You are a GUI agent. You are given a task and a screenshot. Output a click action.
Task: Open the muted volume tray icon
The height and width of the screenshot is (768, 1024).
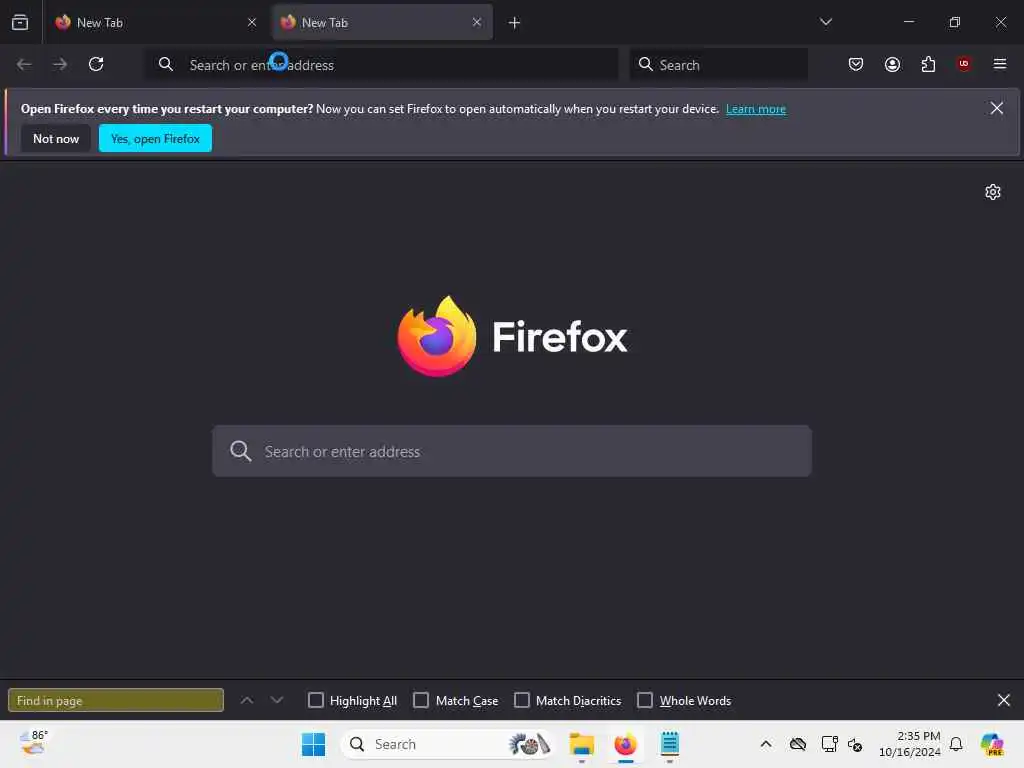click(x=855, y=744)
